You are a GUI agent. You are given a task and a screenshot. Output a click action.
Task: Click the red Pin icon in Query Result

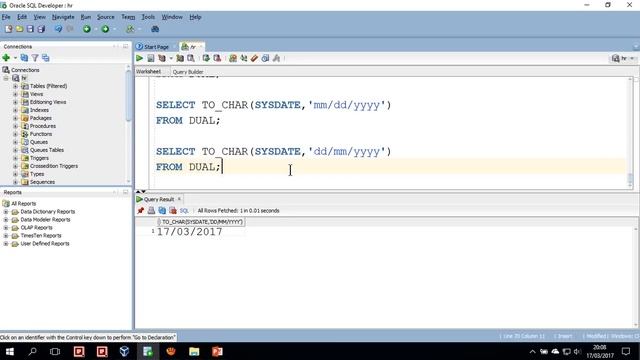(x=141, y=211)
